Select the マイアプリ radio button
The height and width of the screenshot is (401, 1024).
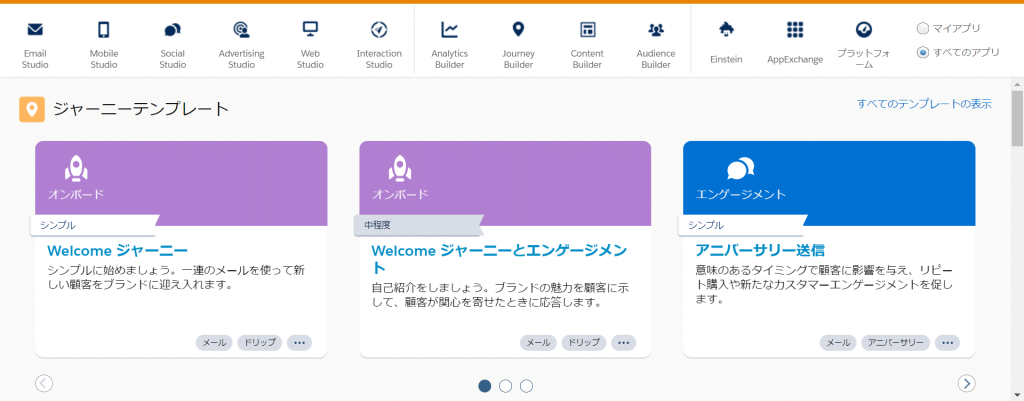pos(923,29)
